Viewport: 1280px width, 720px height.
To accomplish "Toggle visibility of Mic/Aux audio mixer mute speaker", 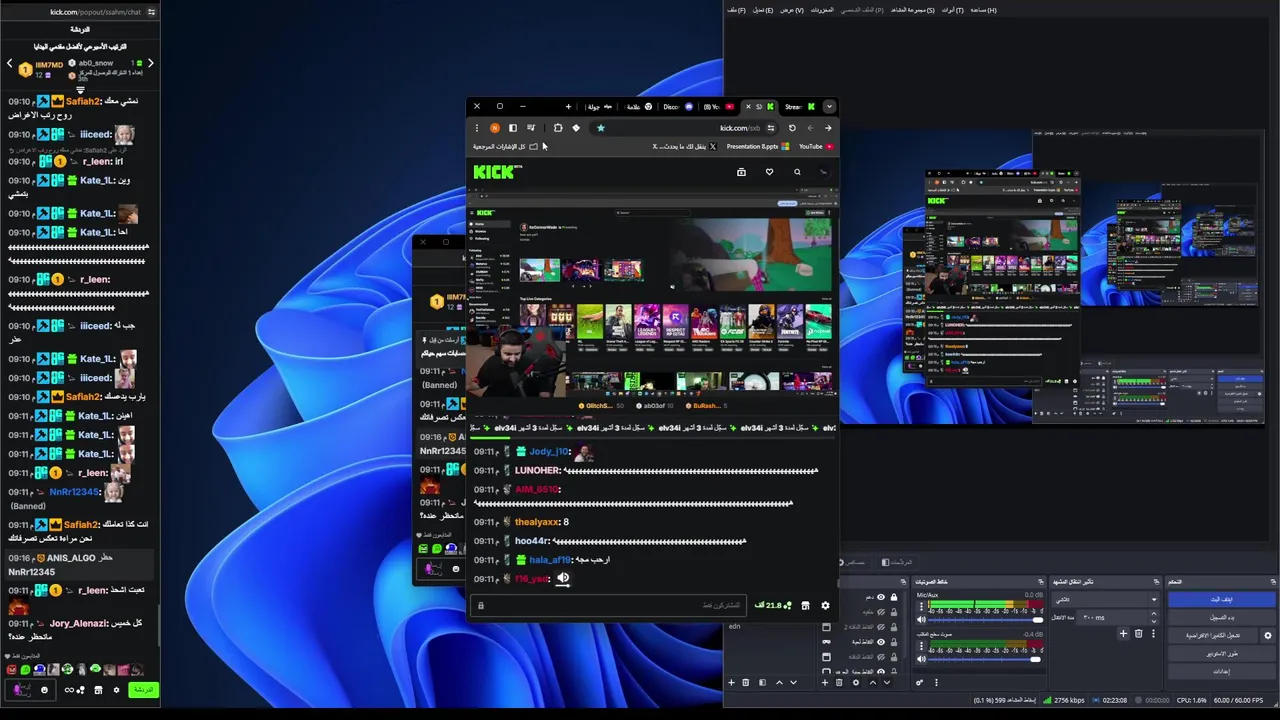I will pyautogui.click(x=921, y=619).
